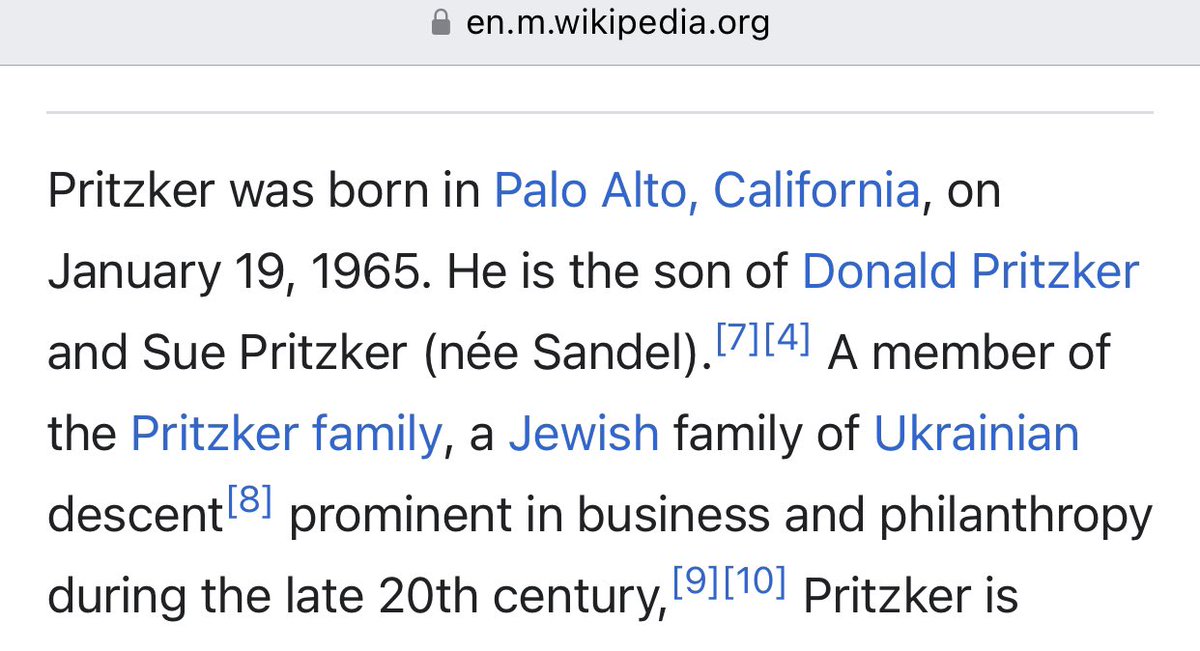
Task: Follow the Pritzker family link
Action: point(286,435)
